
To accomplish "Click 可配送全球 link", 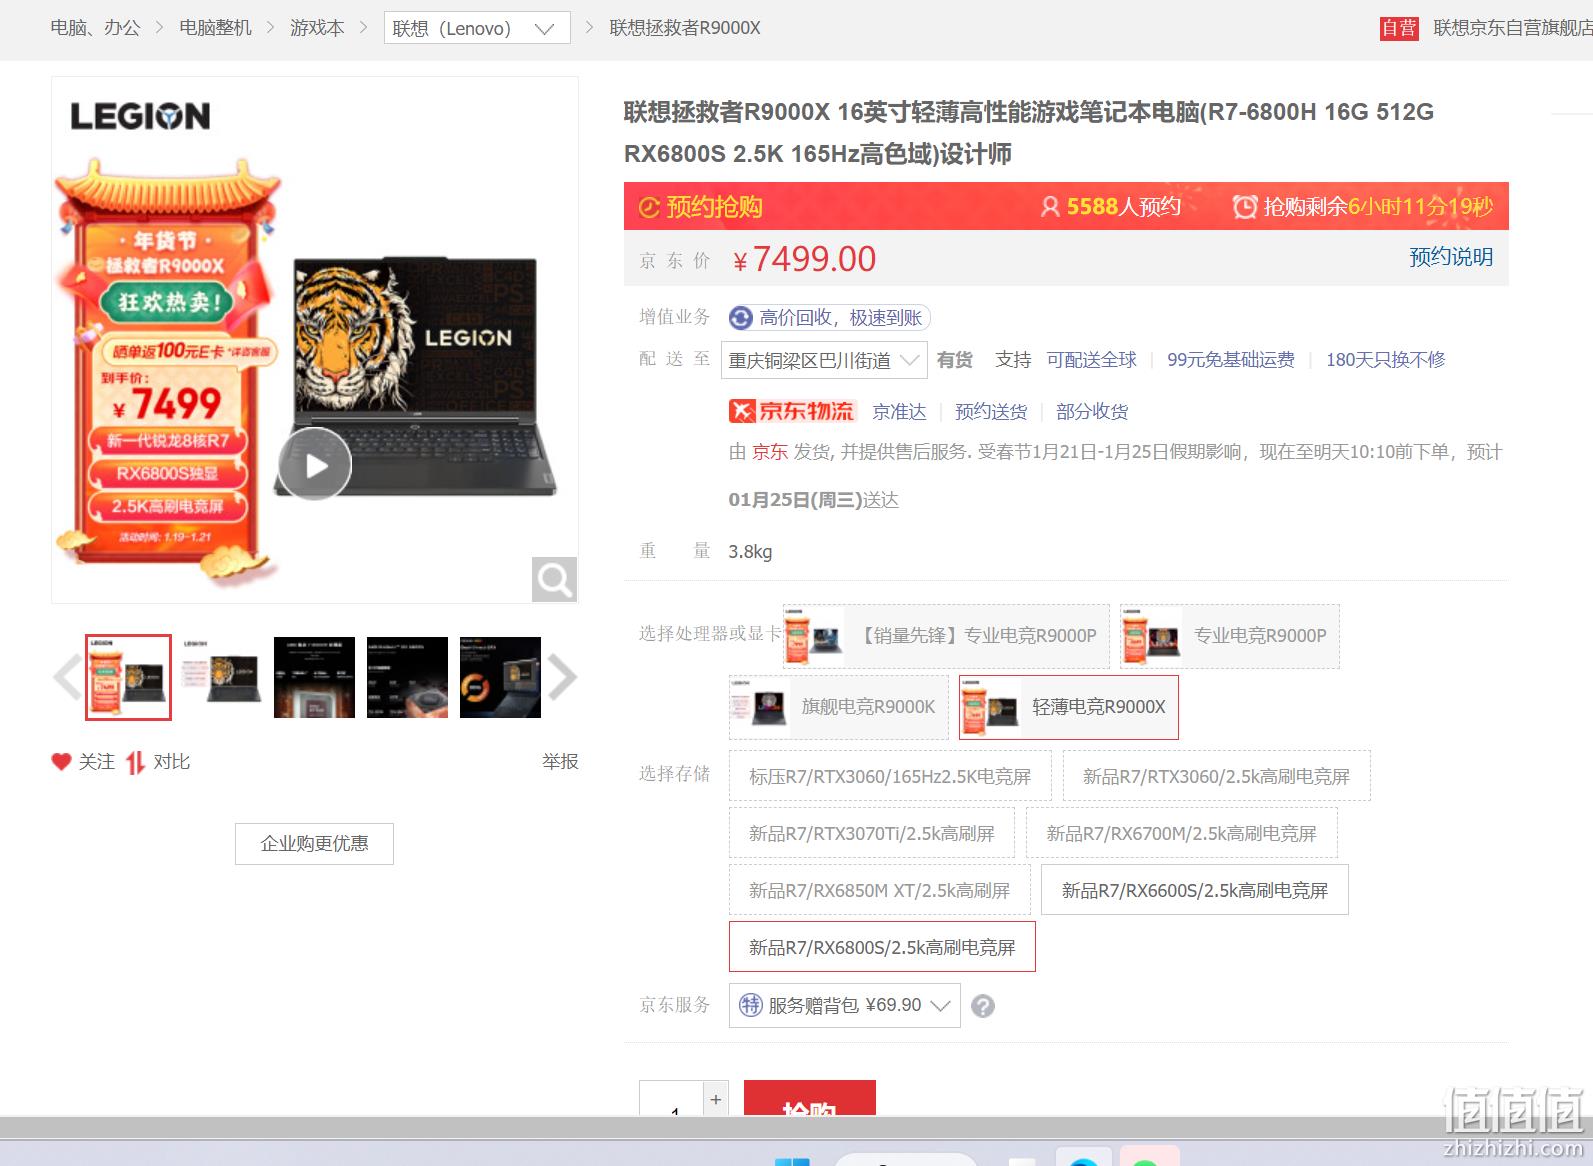I will (x=1092, y=360).
